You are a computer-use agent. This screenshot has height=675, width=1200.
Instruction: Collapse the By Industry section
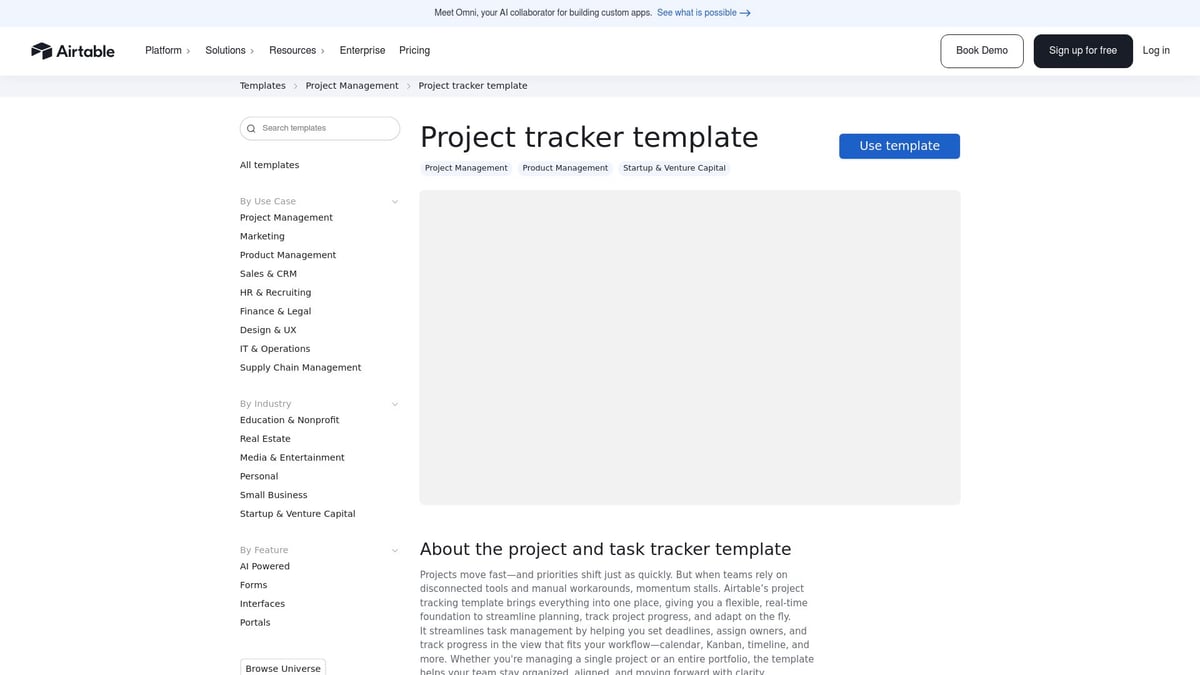(x=394, y=403)
